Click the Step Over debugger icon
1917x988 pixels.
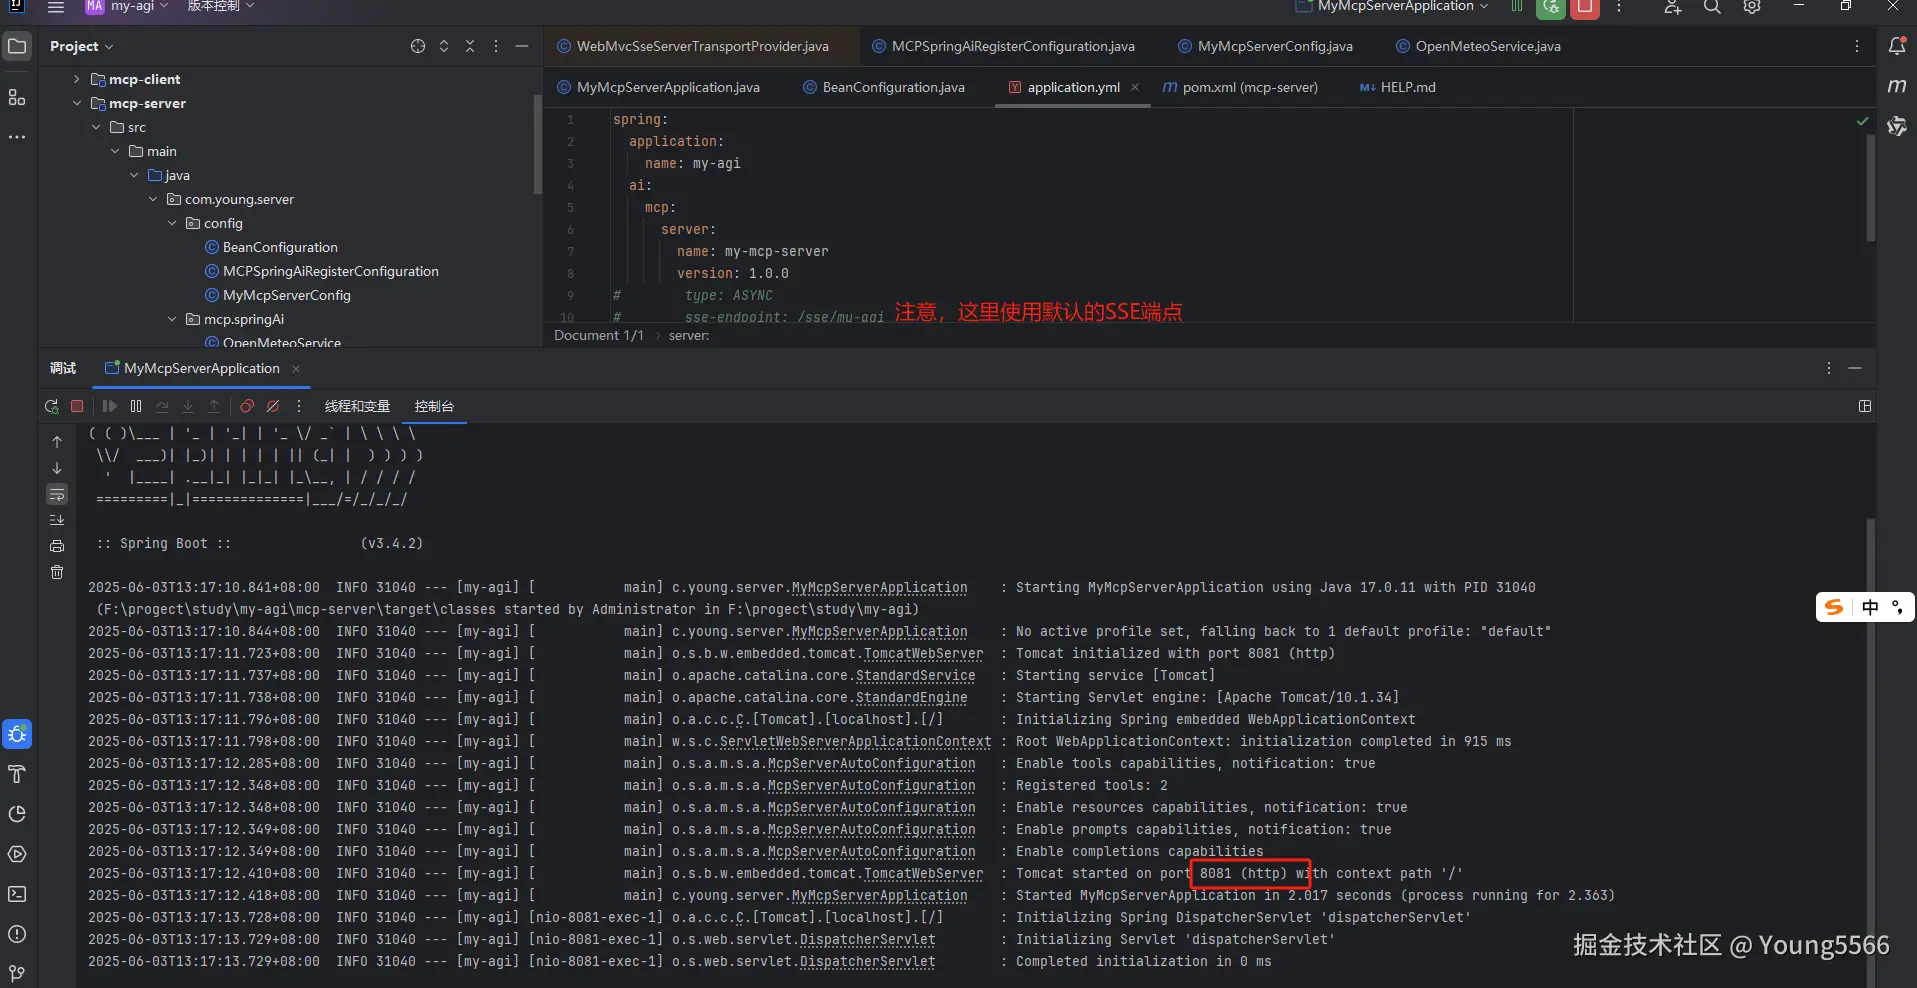point(162,406)
